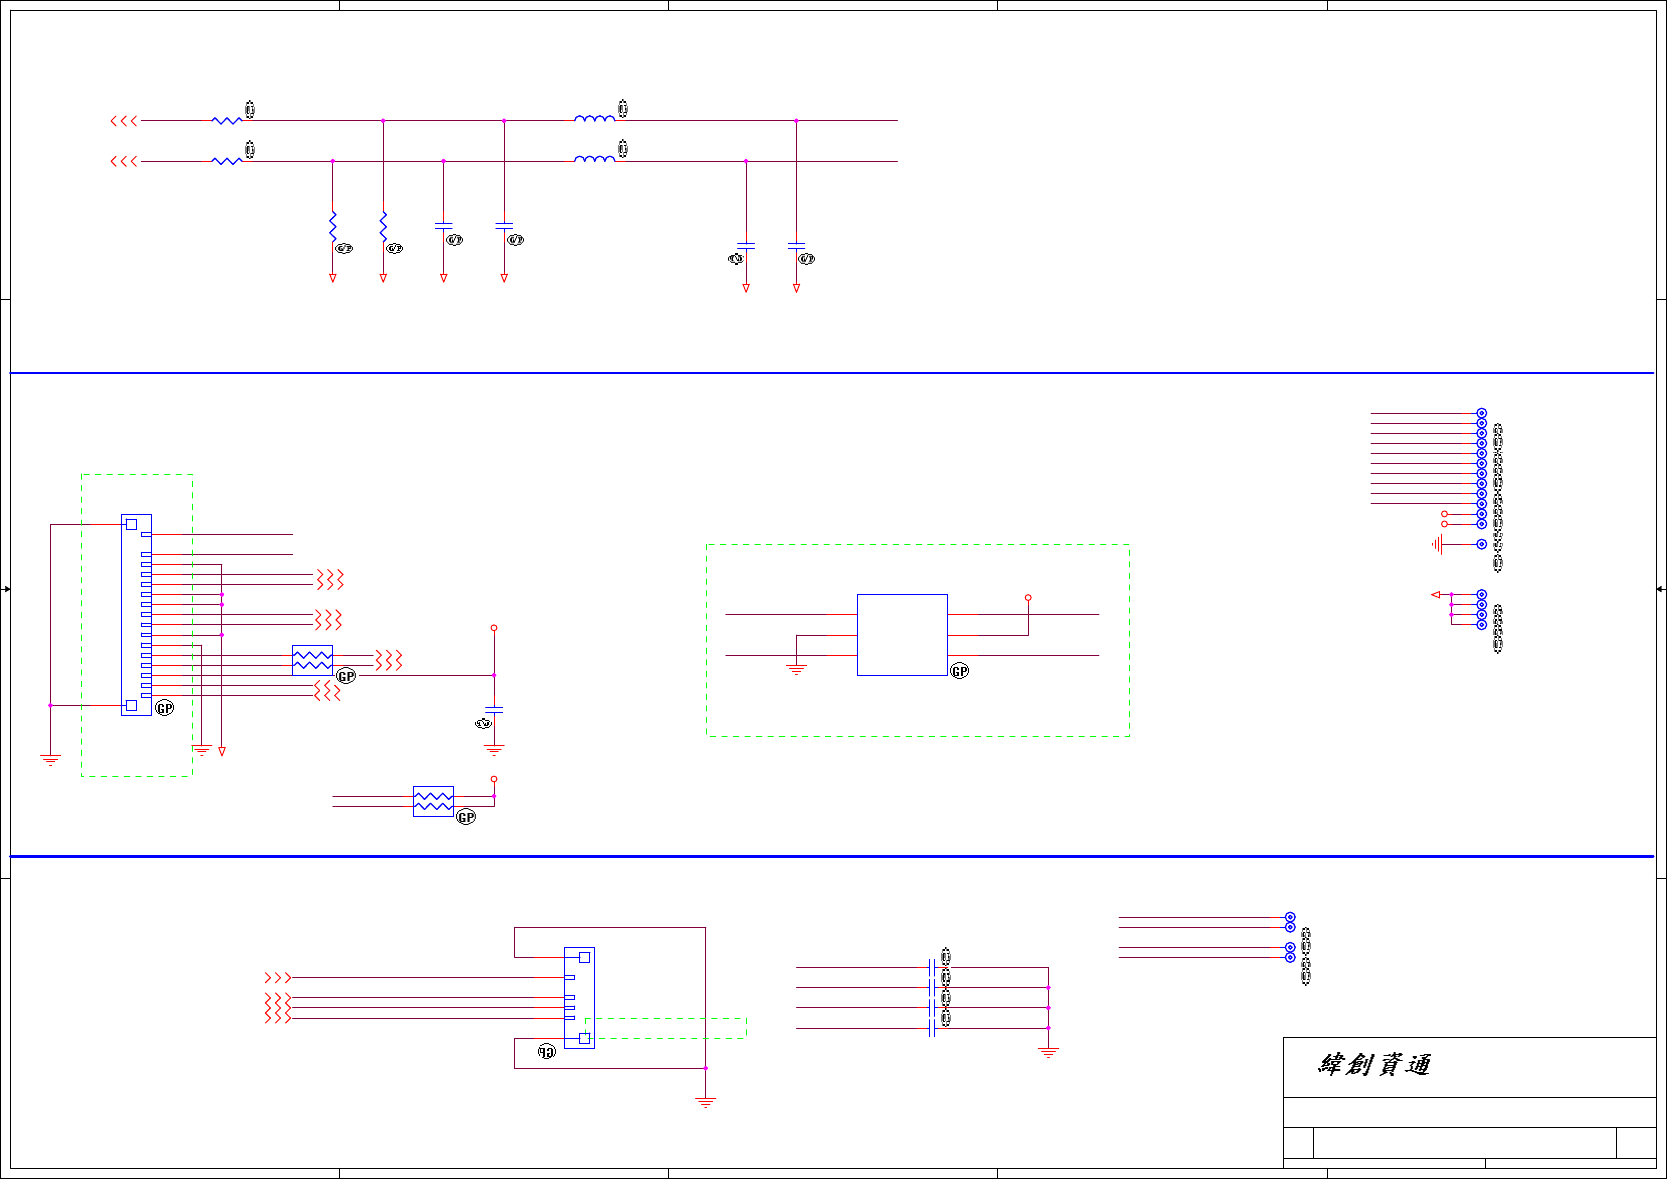Image resolution: width=1667 pixels, height=1179 pixels.
Task: Click the second vertical pull-down resistor
Action: coord(383,227)
